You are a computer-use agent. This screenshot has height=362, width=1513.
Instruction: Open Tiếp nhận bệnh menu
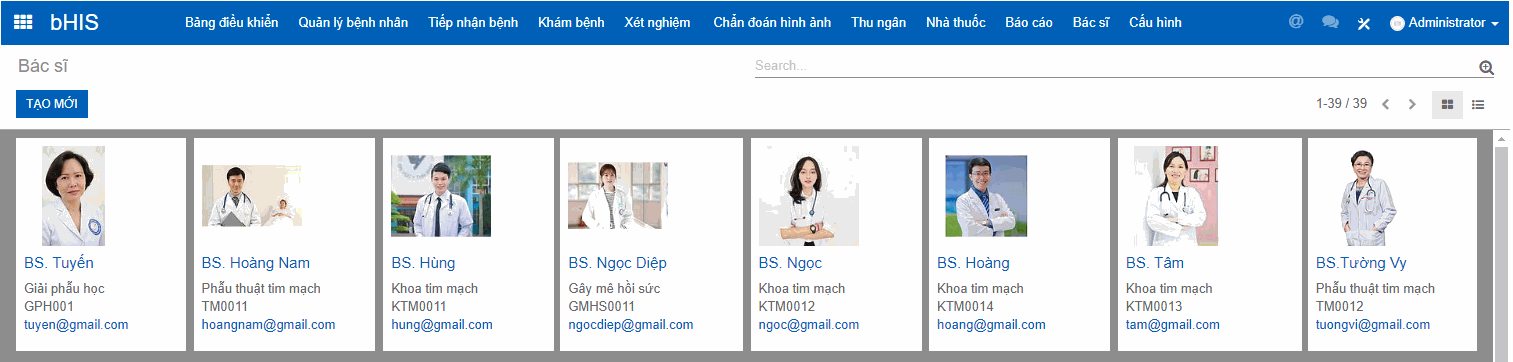point(473,22)
